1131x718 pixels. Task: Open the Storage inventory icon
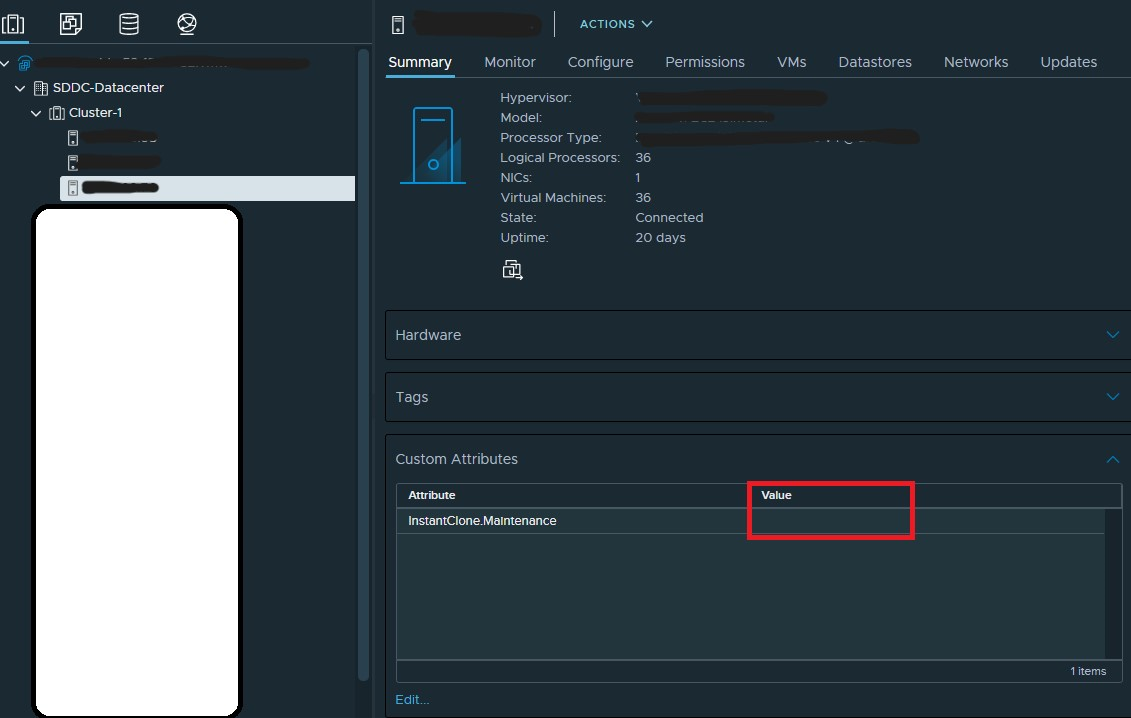coord(129,24)
